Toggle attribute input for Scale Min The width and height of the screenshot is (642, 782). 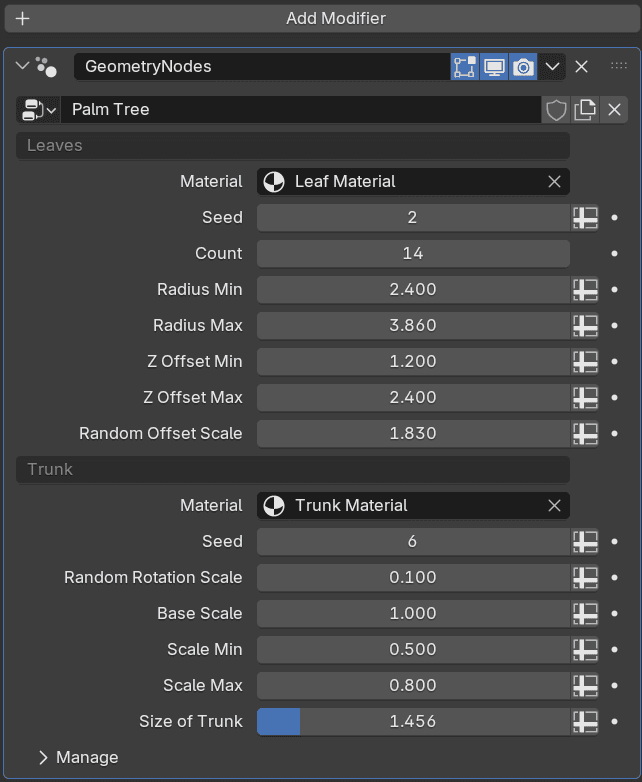585,649
